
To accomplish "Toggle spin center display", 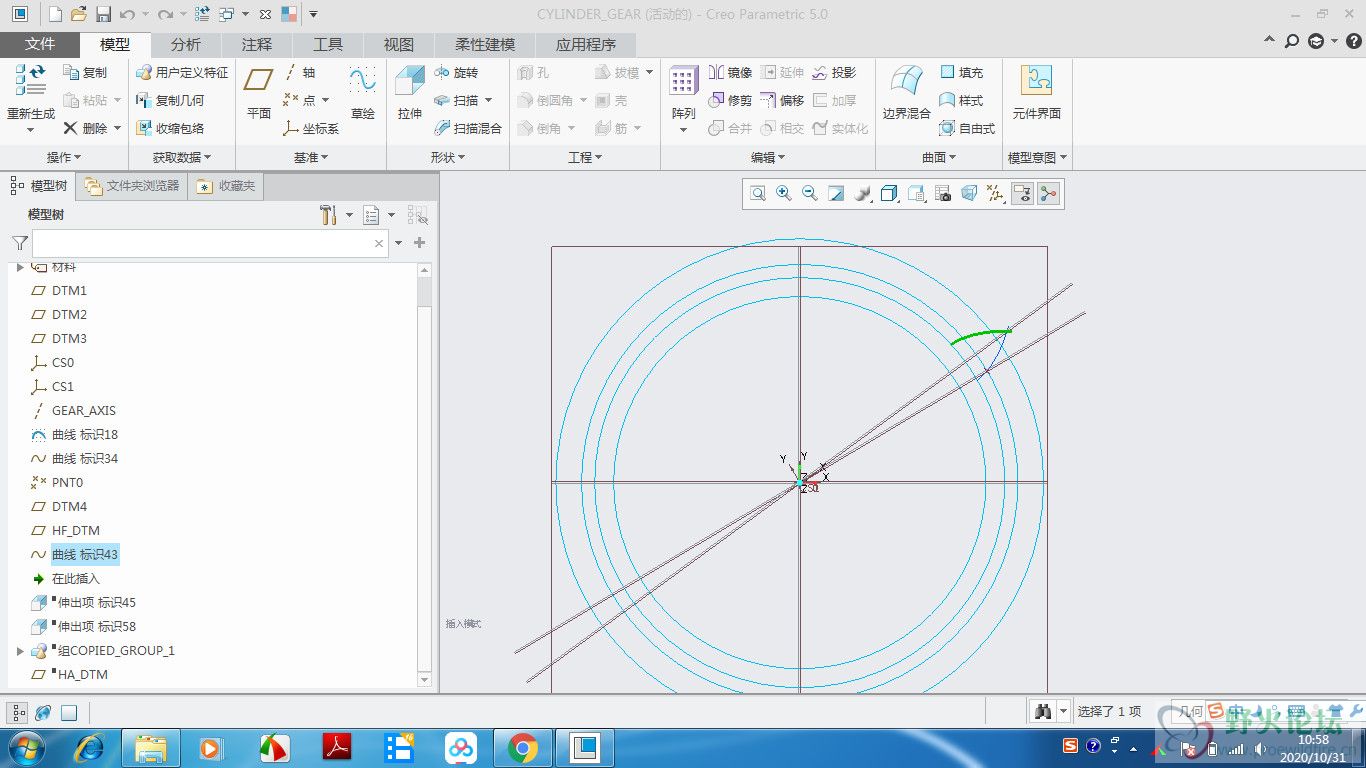I will (1048, 194).
